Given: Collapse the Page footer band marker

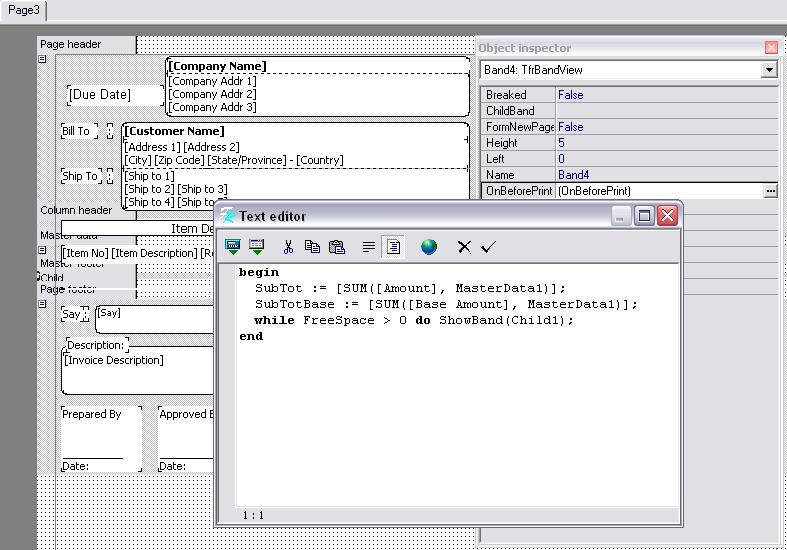Looking at the screenshot, I should (42, 303).
